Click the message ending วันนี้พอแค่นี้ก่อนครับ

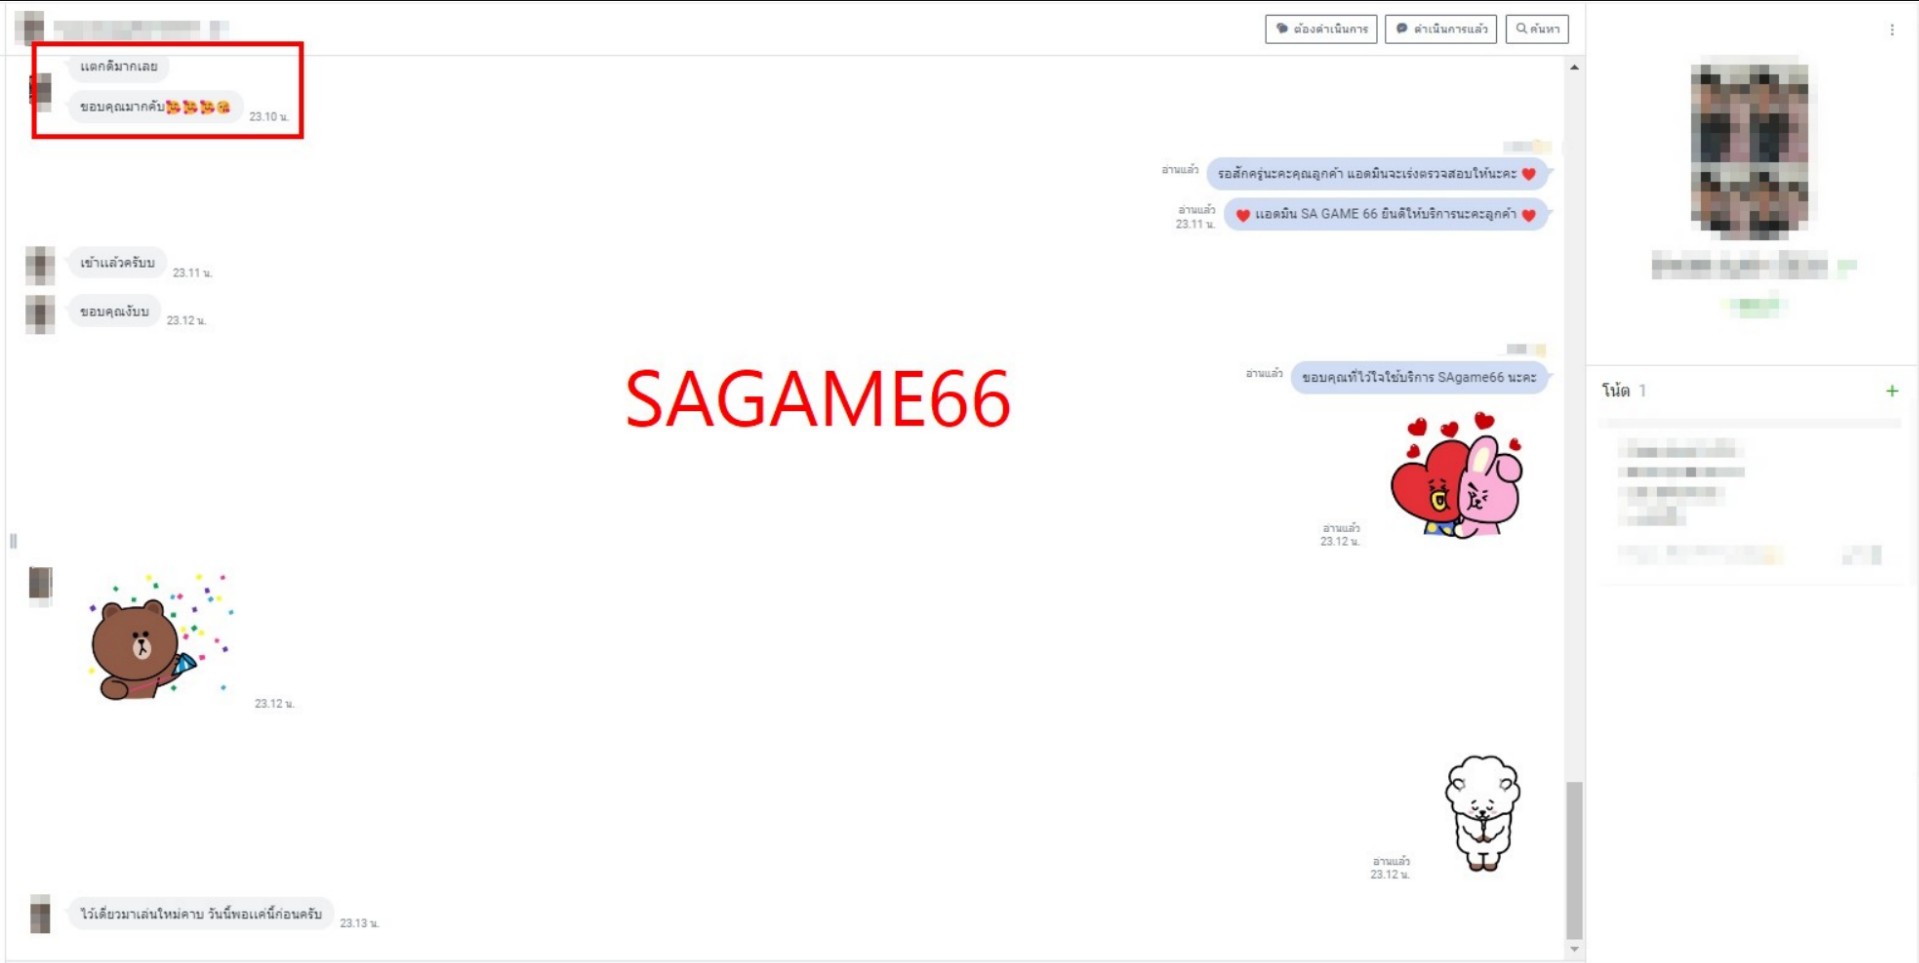tap(201, 914)
